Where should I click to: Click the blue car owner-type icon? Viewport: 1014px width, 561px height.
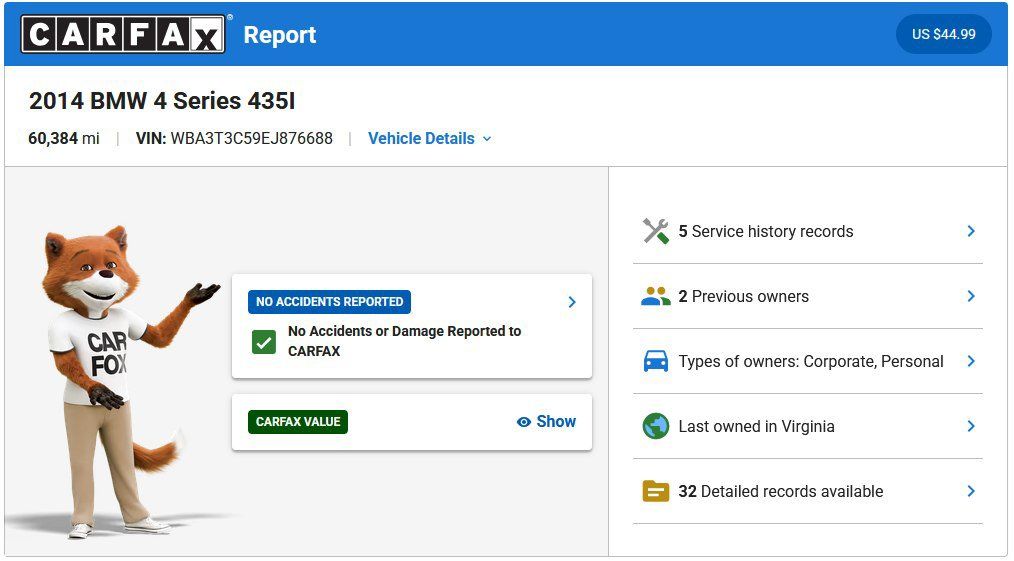pyautogui.click(x=655, y=361)
